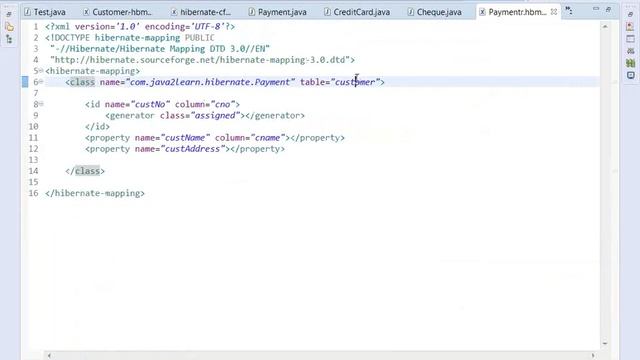Restore the right minimized view stack

click(x=630, y=14)
